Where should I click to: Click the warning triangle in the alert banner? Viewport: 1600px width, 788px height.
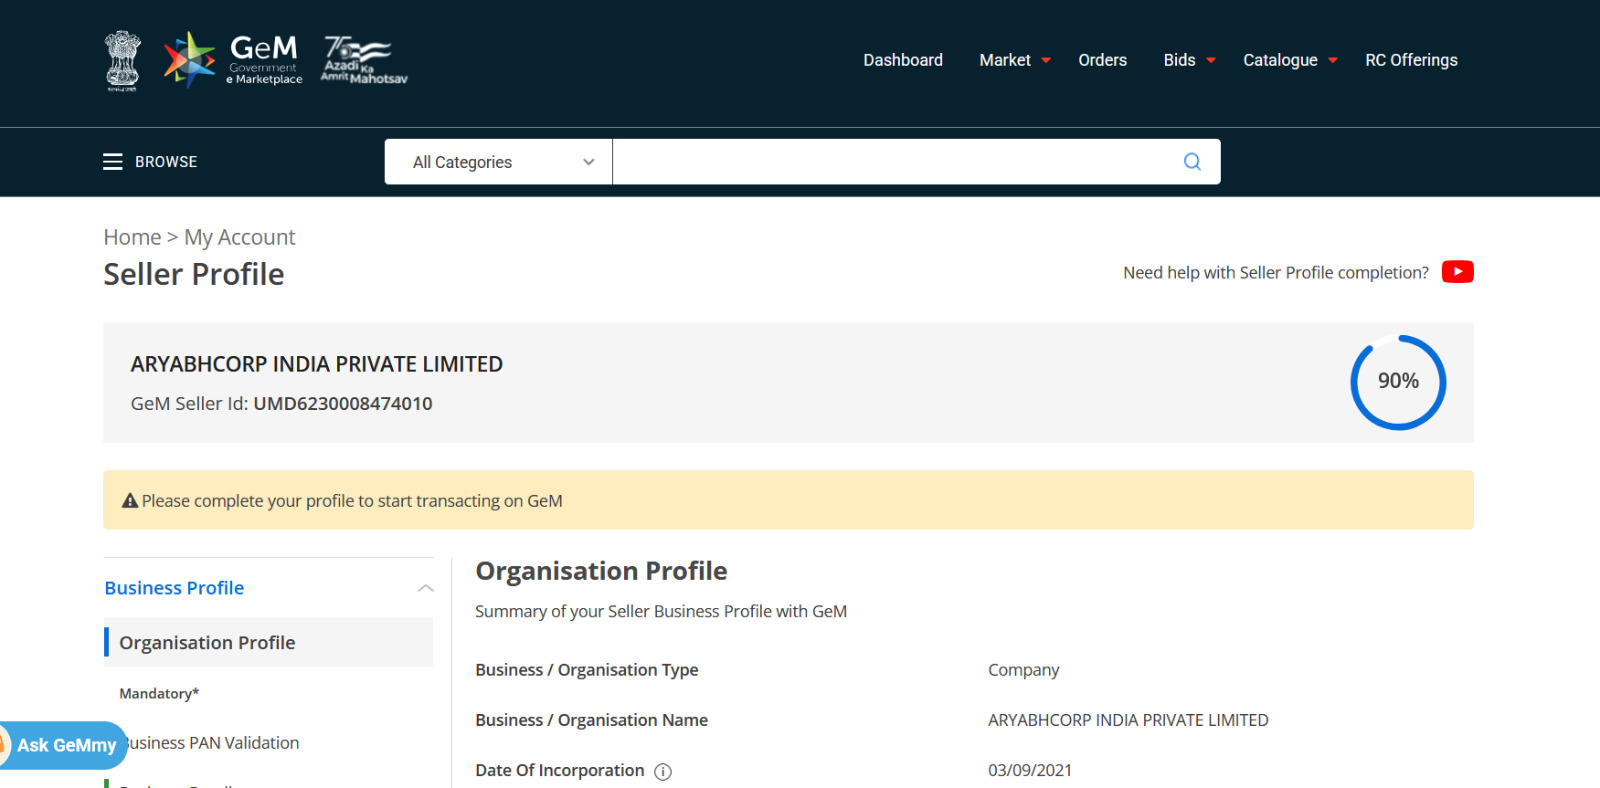pos(130,500)
